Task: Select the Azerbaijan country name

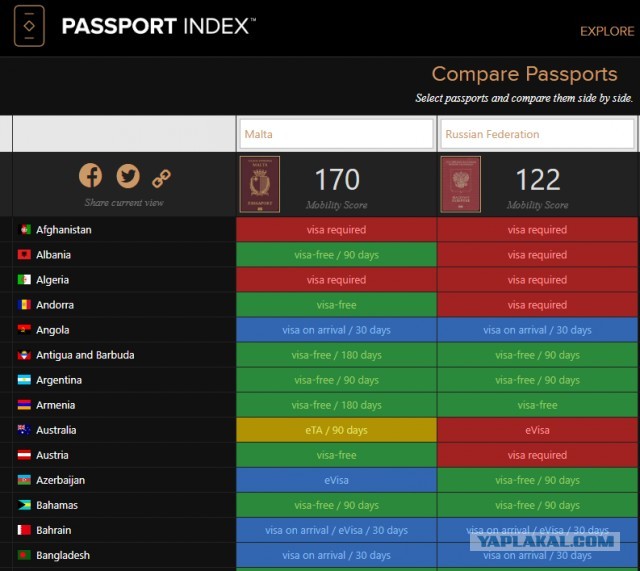Action: (x=60, y=480)
